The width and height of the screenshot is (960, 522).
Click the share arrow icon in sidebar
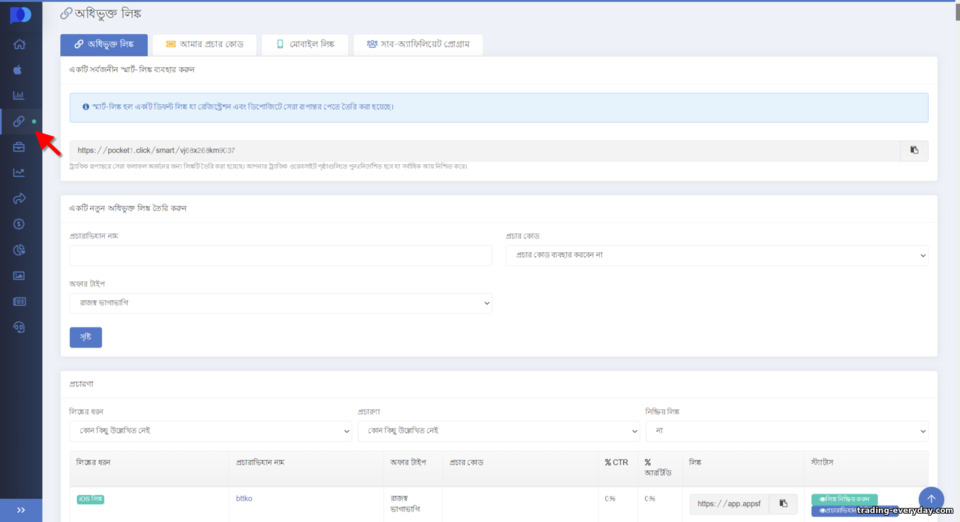tap(19, 198)
